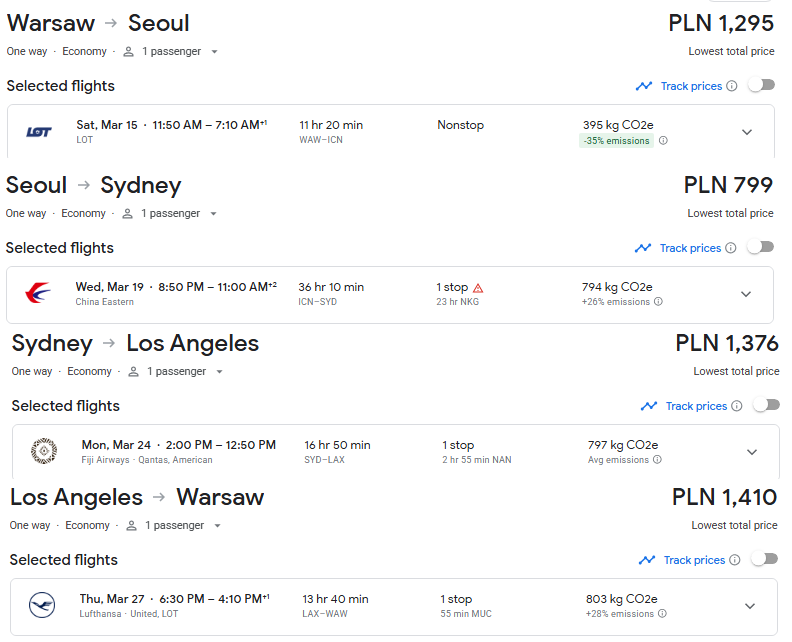Click the red warning icon beside 1 stop
Viewport: 792px width, 642px height.
pyautogui.click(x=478, y=288)
